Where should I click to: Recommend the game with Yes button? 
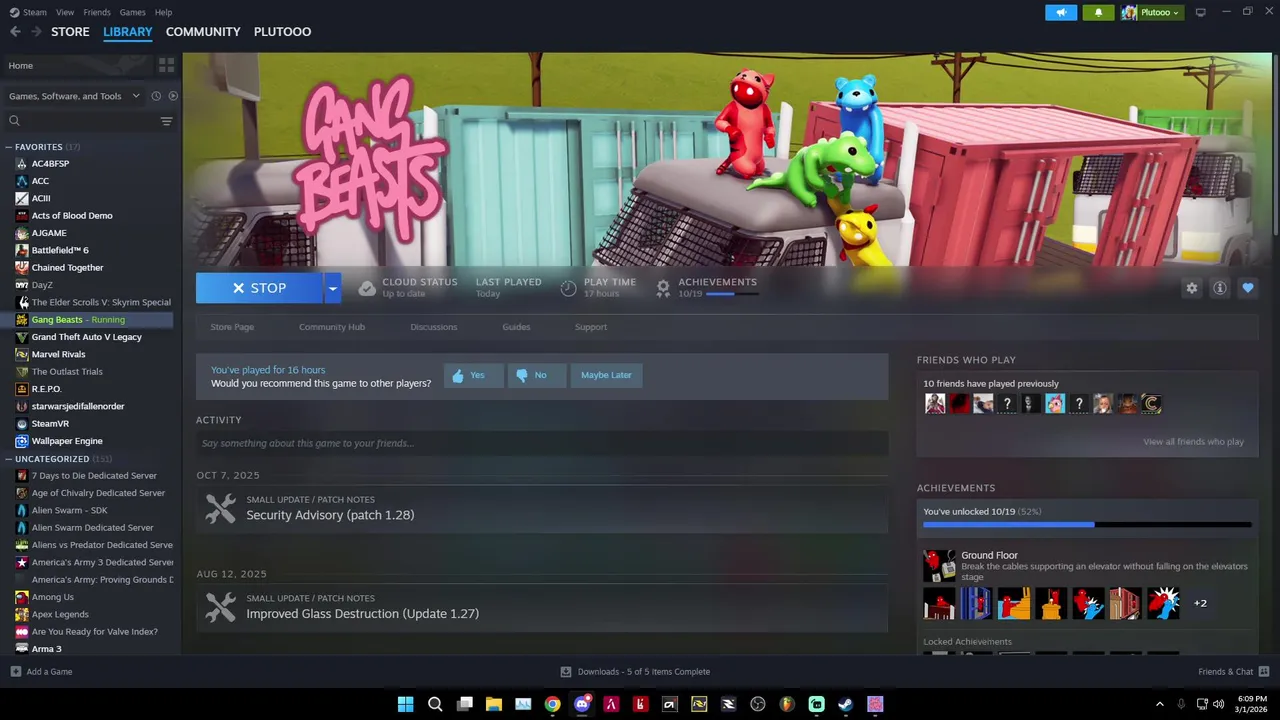473,375
